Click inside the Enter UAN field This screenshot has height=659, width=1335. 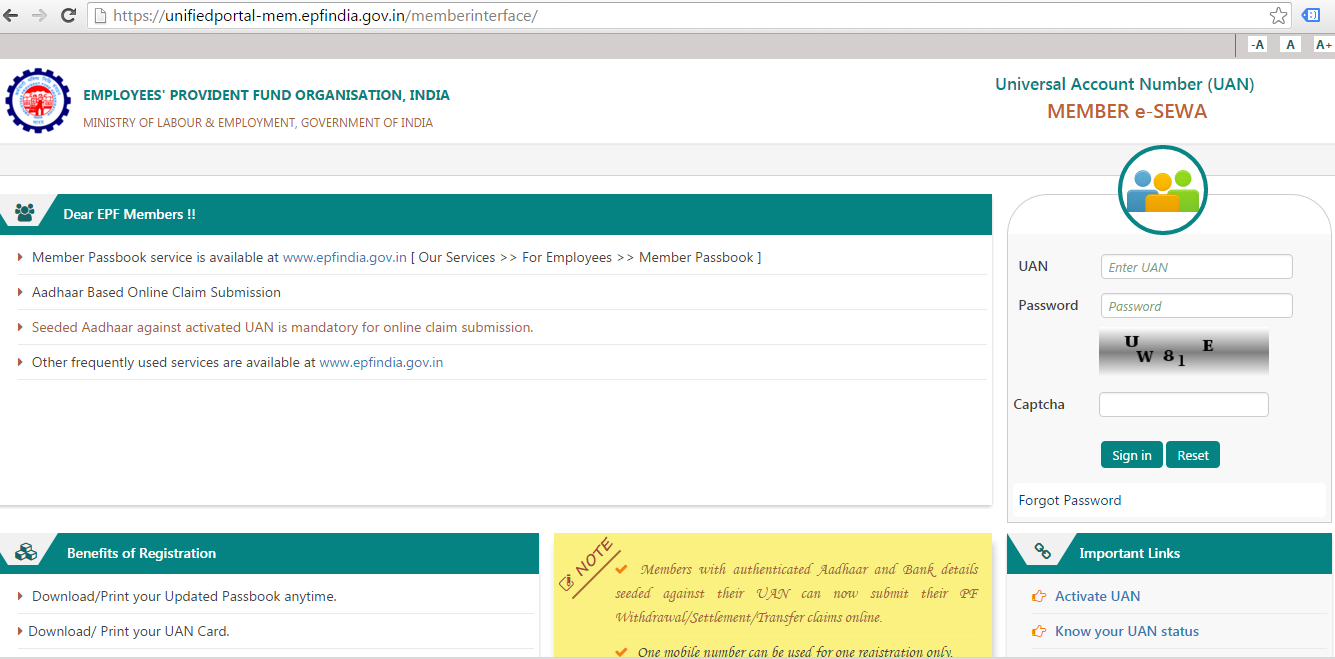coord(1196,266)
